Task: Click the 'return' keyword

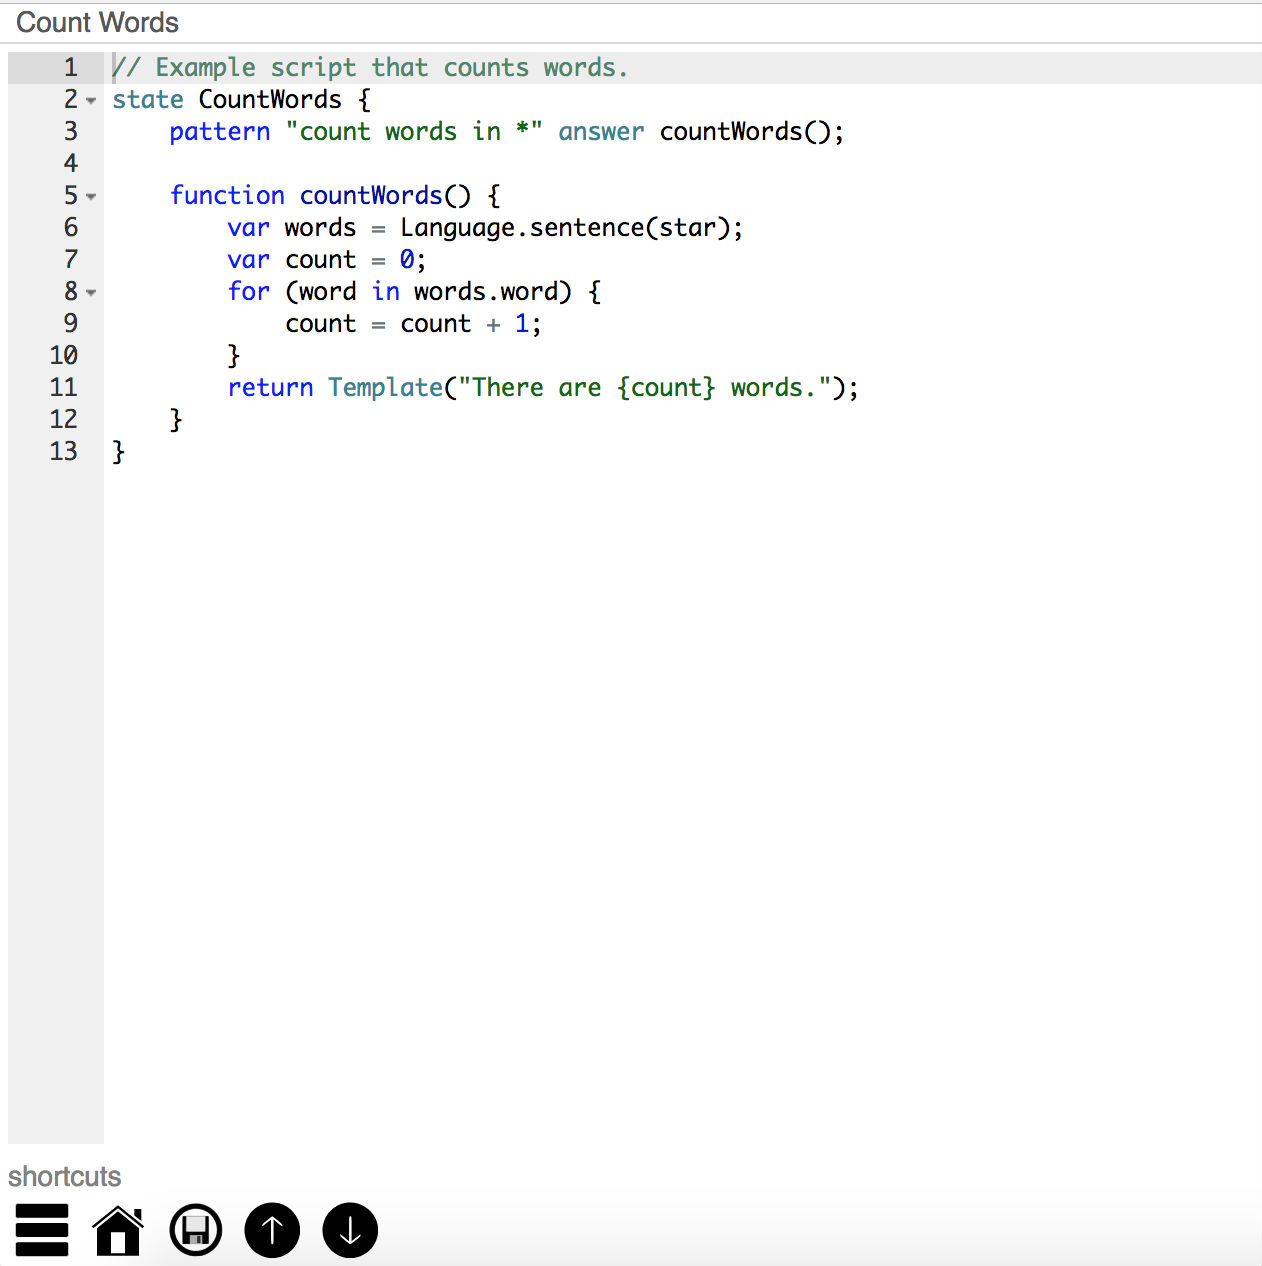Action: tap(270, 387)
